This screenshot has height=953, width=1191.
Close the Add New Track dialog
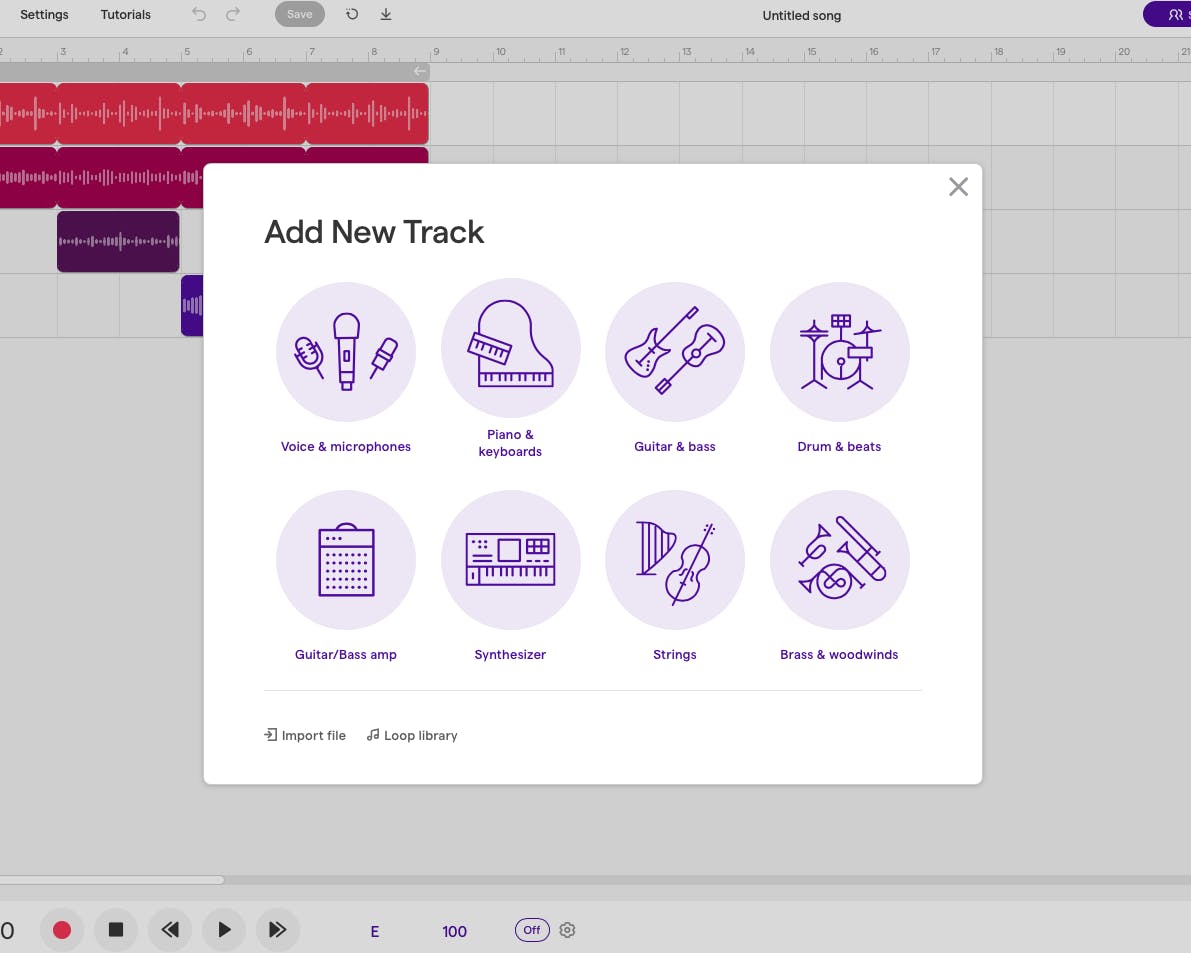click(x=958, y=187)
